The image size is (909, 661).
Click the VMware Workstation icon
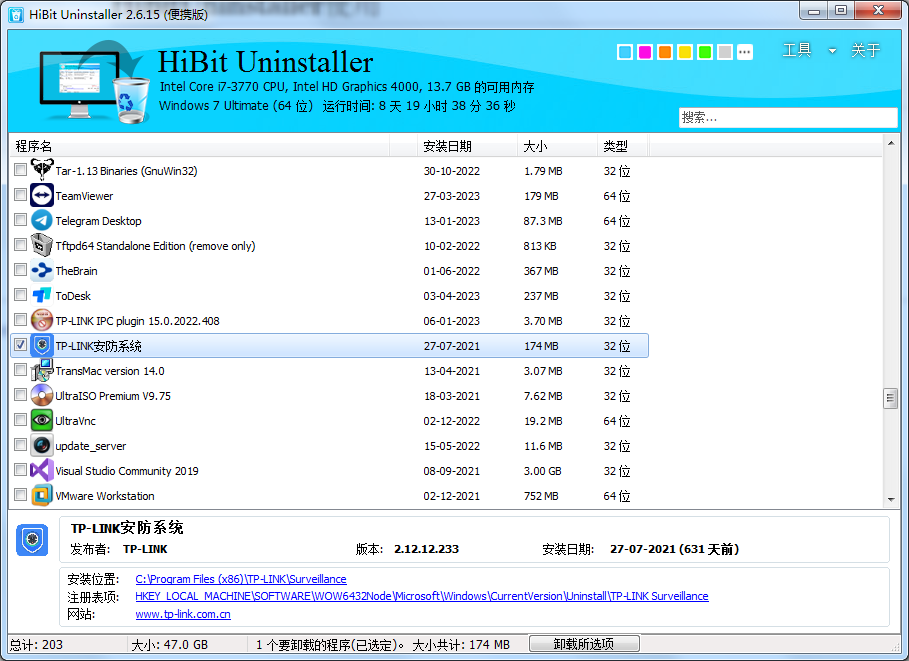click(42, 496)
